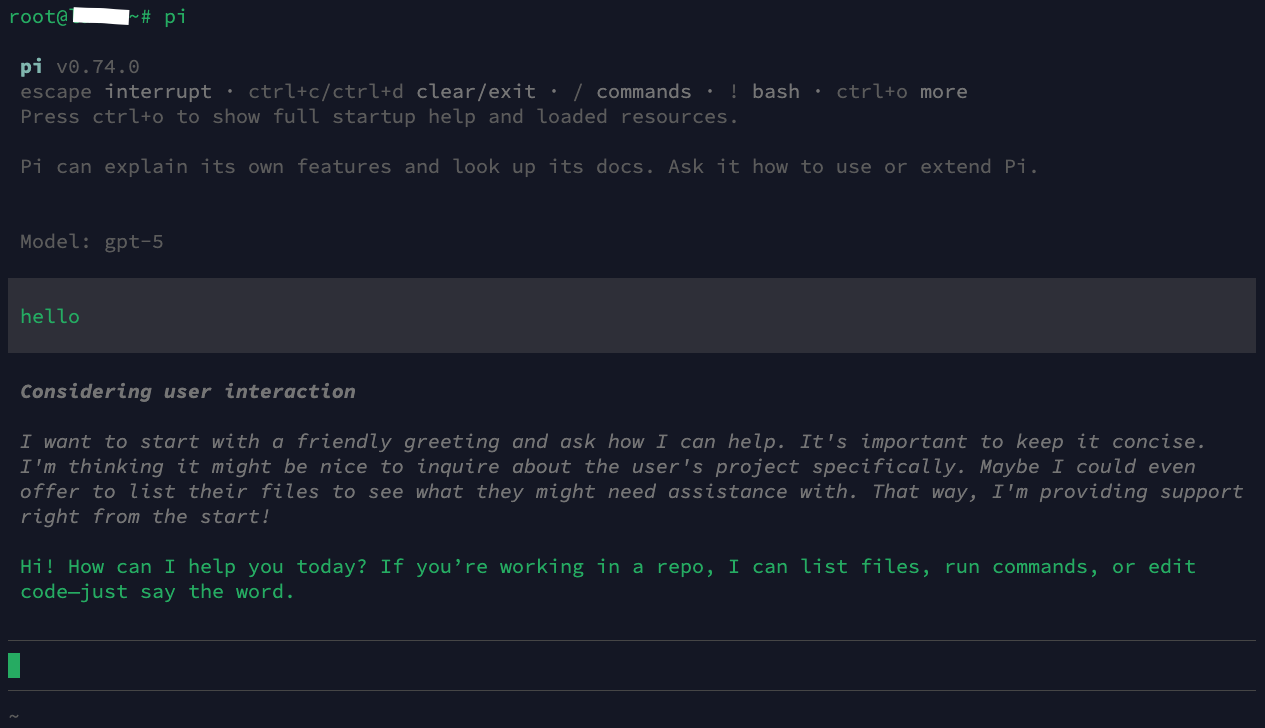The image size is (1265, 728).
Task: Click the tilde directory indicator at bottom
Action: click(14, 716)
